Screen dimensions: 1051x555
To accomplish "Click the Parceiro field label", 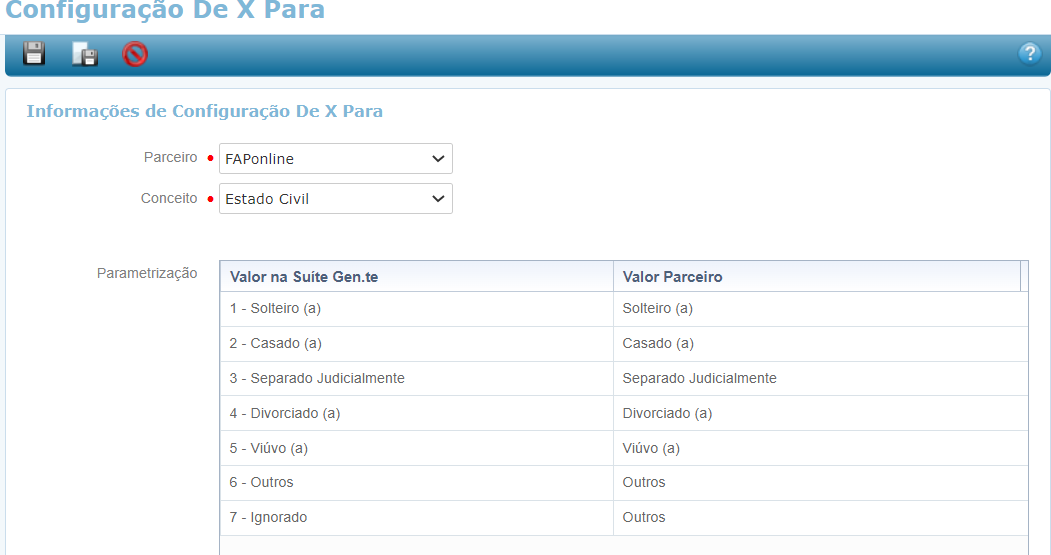I will (x=170, y=158).
